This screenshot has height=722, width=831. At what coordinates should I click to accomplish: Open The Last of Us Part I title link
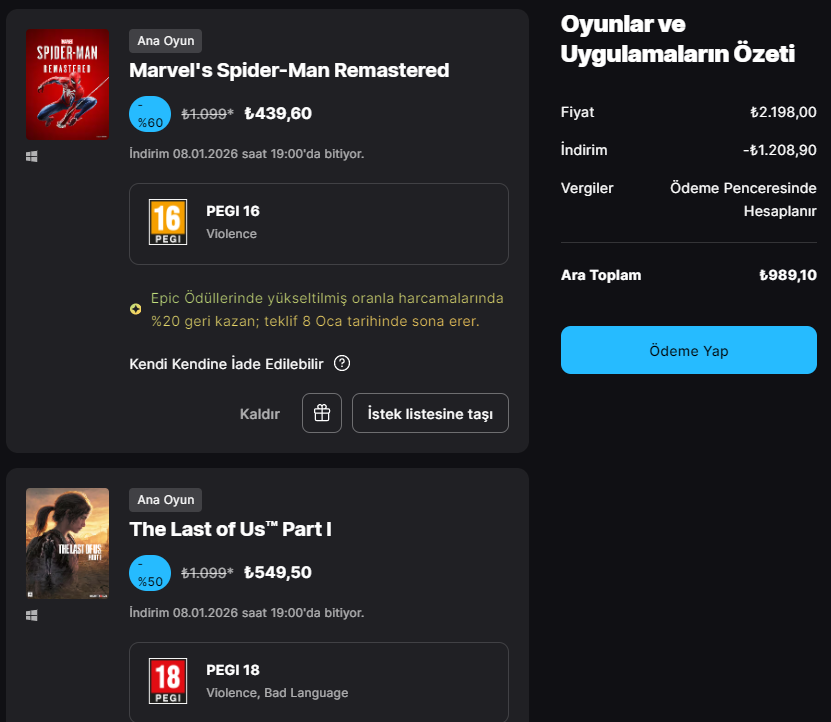(x=231, y=529)
